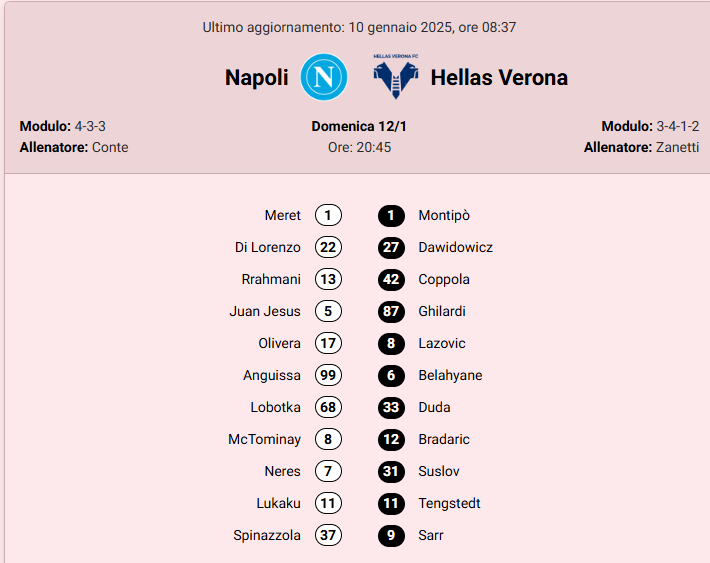Click Sarr's number 9 badge
710x563 pixels.
coord(392,535)
